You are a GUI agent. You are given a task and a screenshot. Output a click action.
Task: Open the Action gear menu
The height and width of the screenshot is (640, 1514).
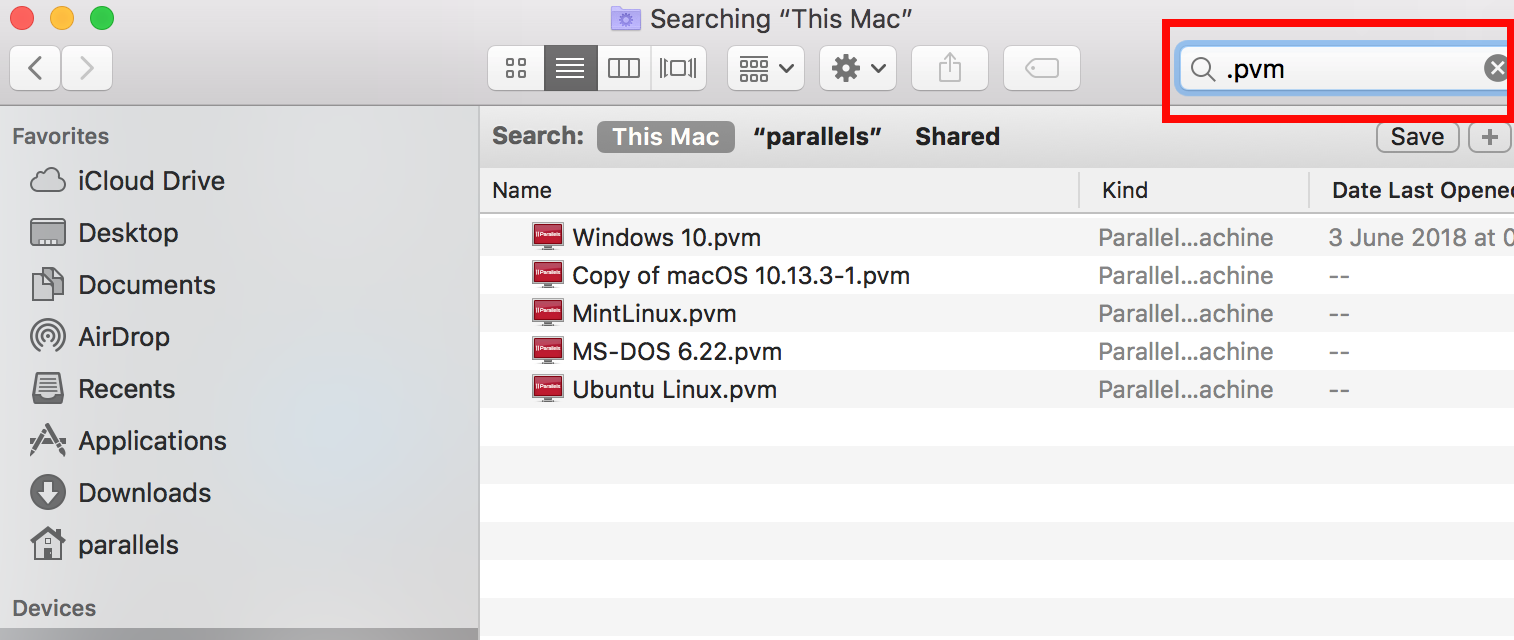tap(858, 68)
